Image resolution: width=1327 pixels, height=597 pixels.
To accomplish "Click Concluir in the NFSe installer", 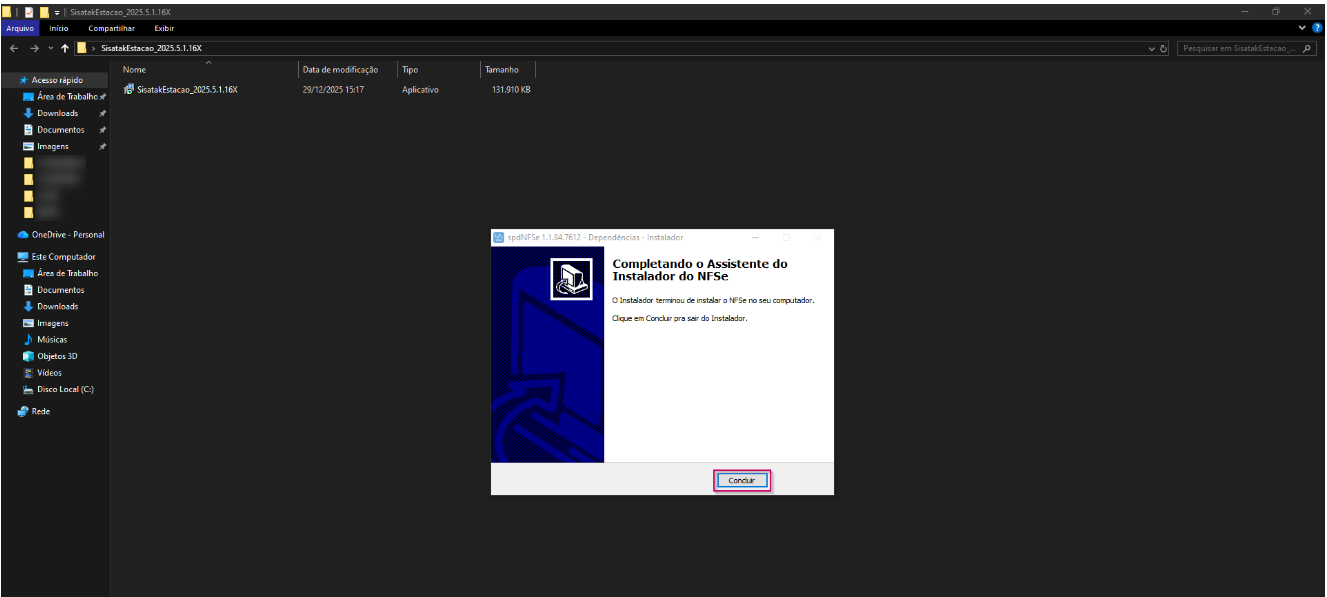I will point(742,481).
